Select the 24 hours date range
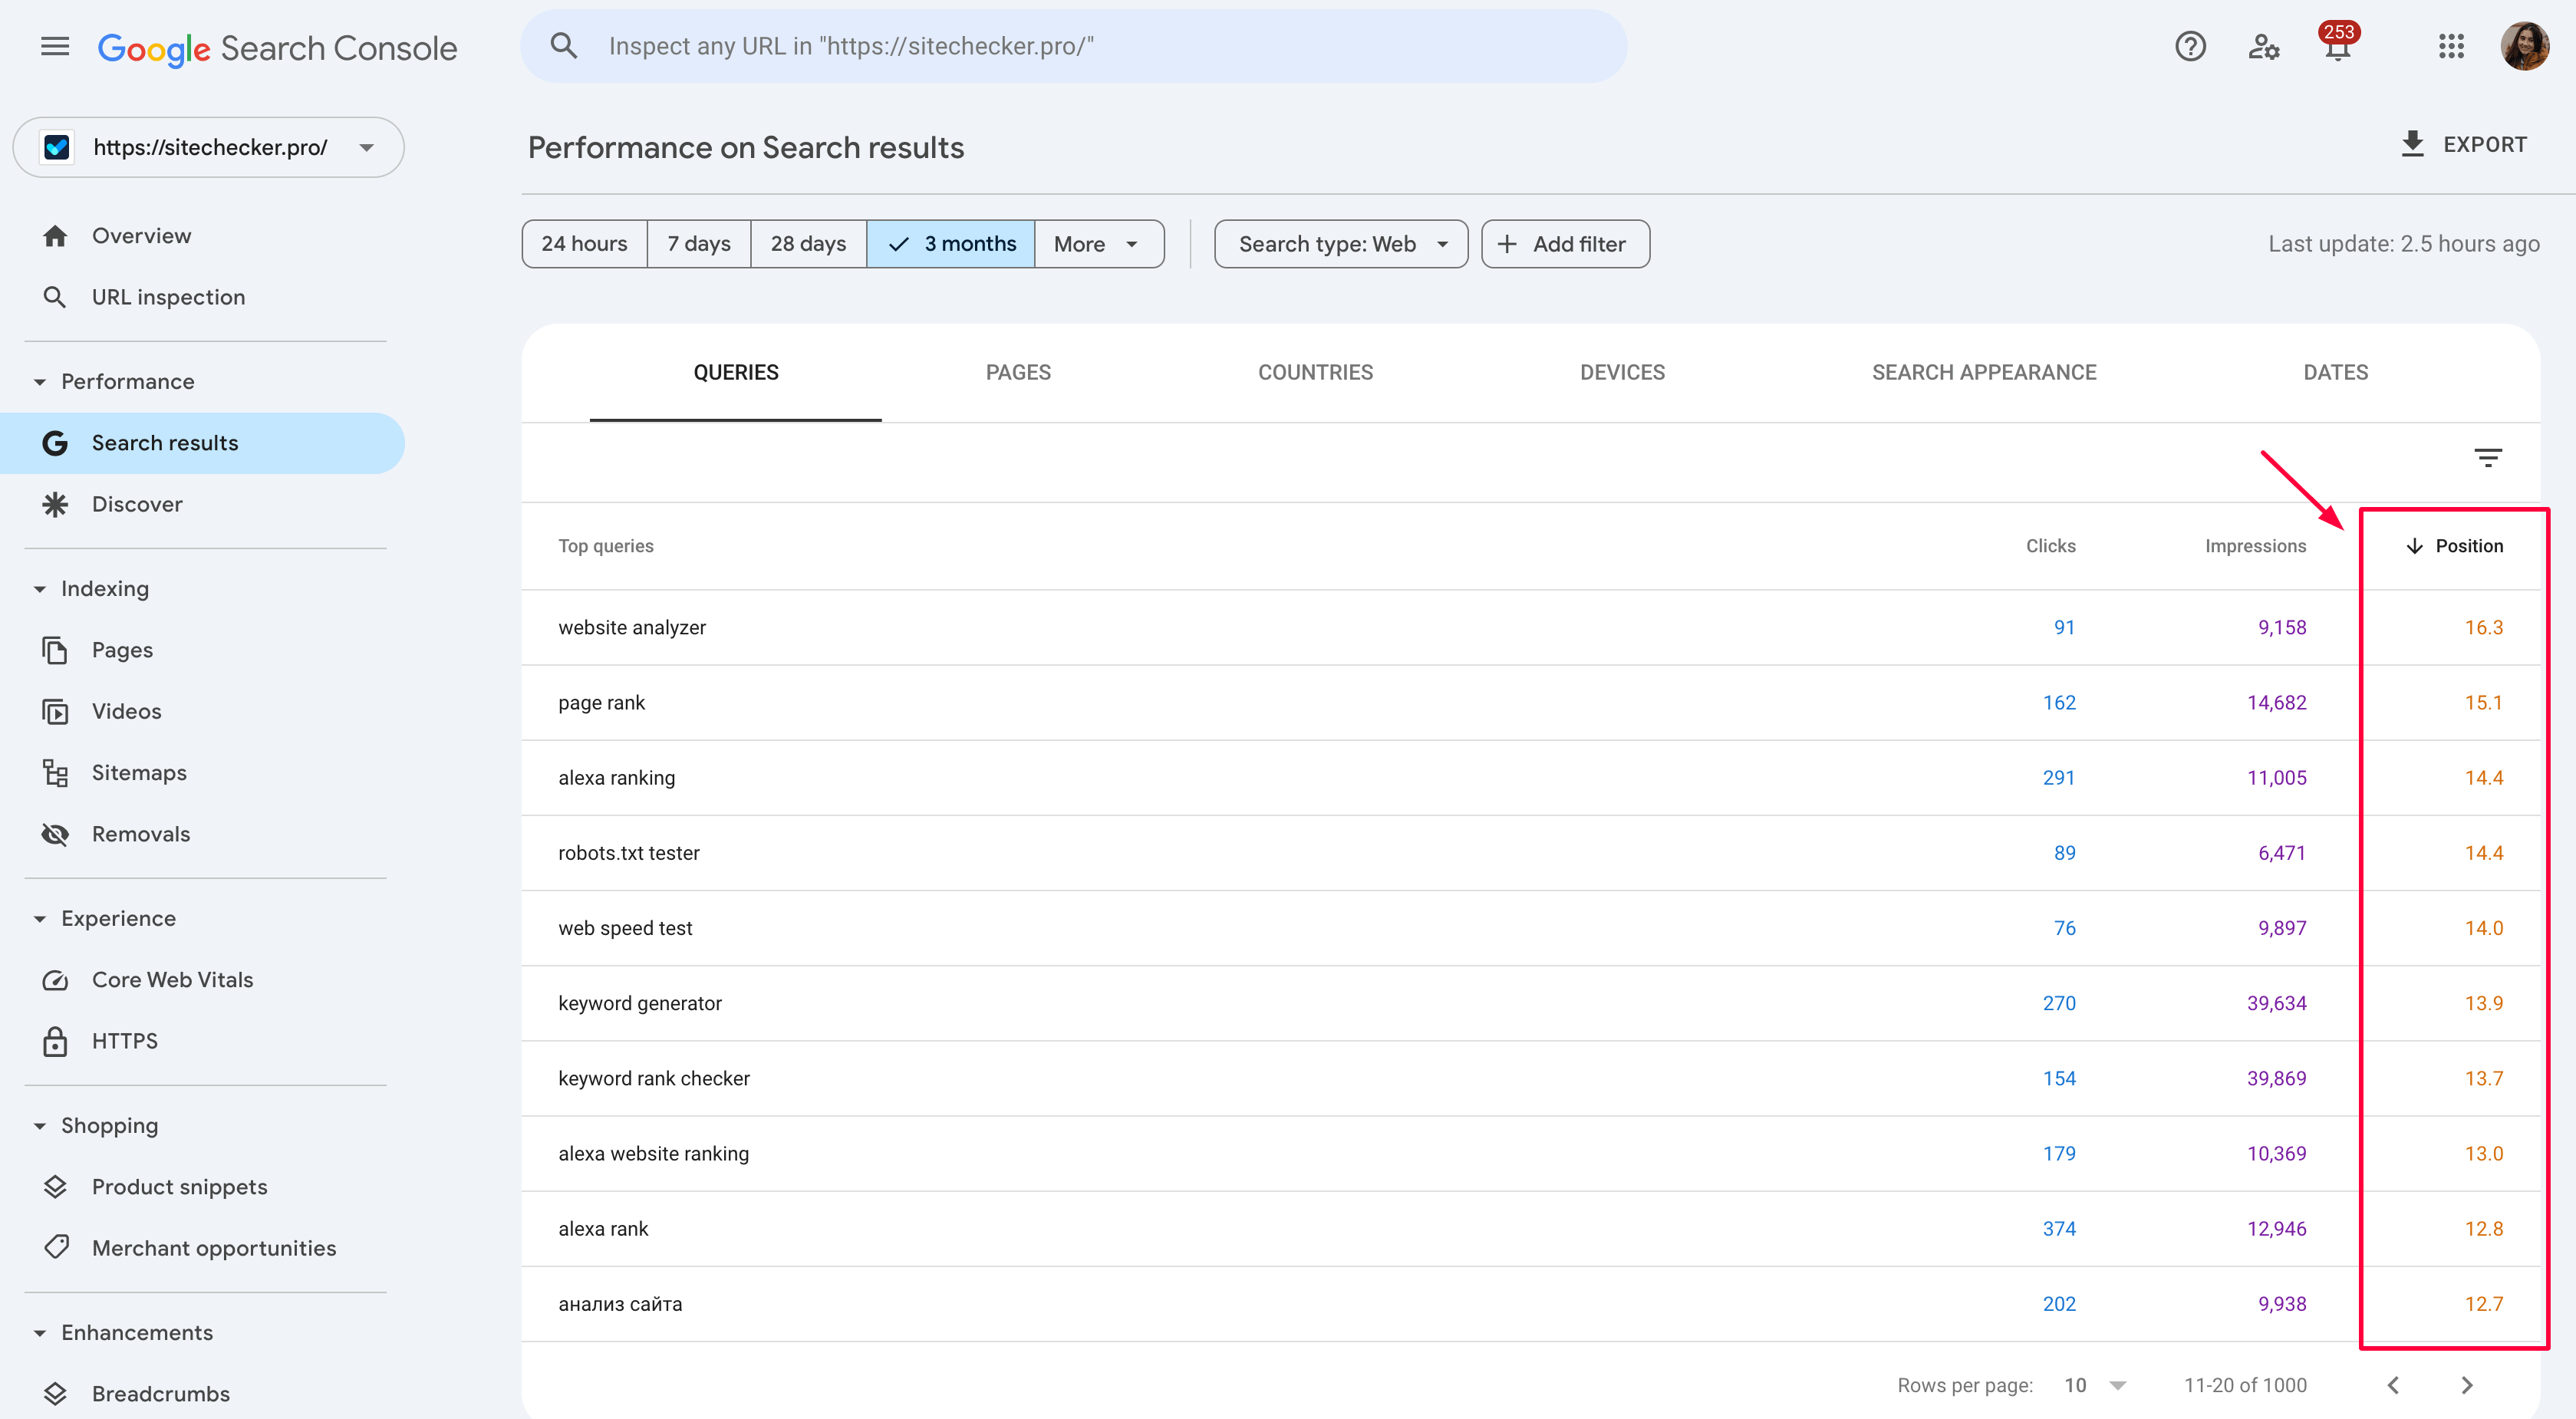 584,244
